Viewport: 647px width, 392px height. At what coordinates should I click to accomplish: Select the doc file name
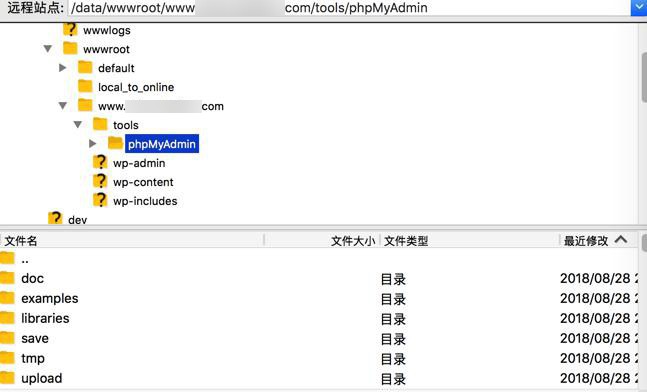click(x=33, y=279)
